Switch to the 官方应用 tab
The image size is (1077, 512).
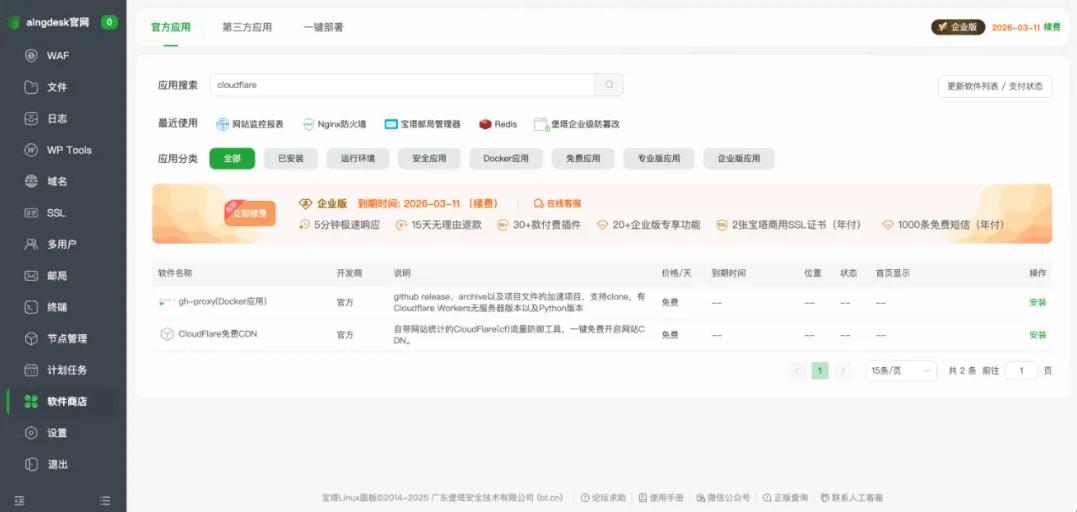click(170, 27)
